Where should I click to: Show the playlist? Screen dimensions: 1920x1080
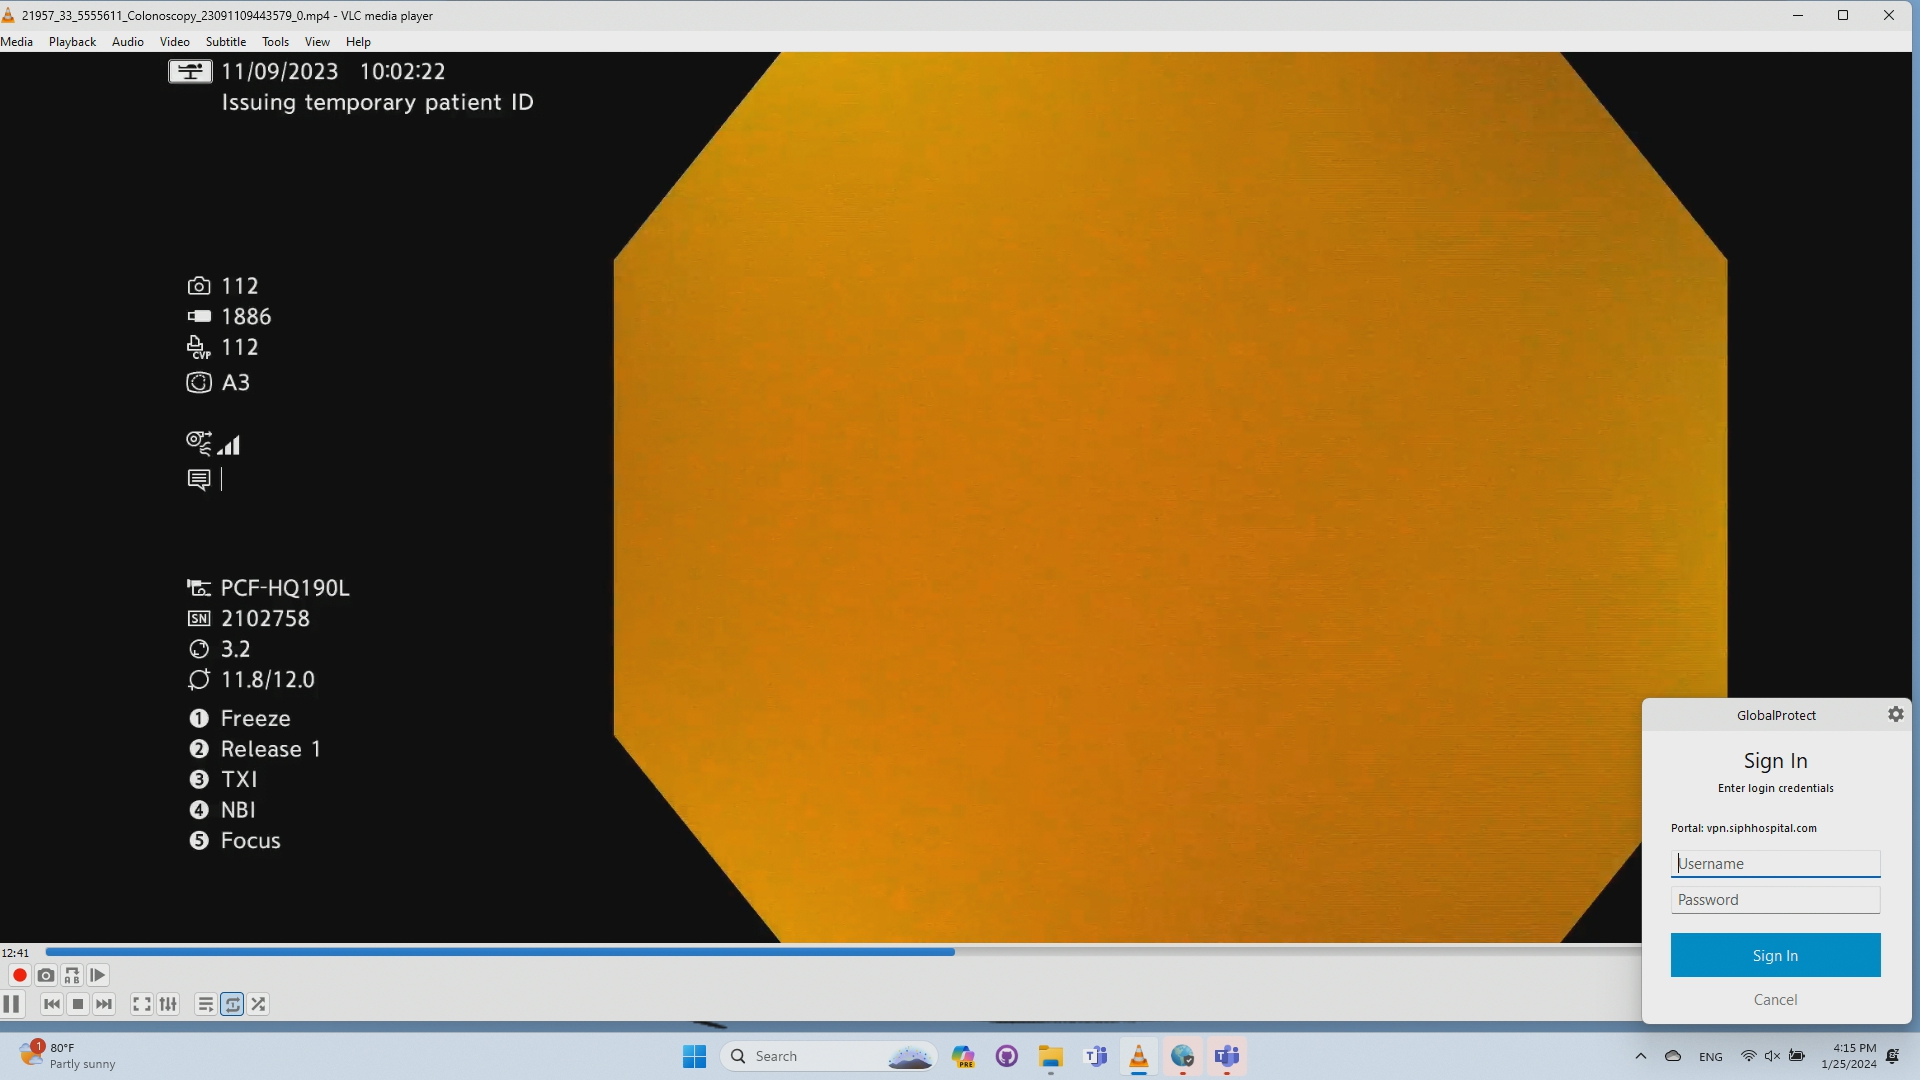point(206,1004)
